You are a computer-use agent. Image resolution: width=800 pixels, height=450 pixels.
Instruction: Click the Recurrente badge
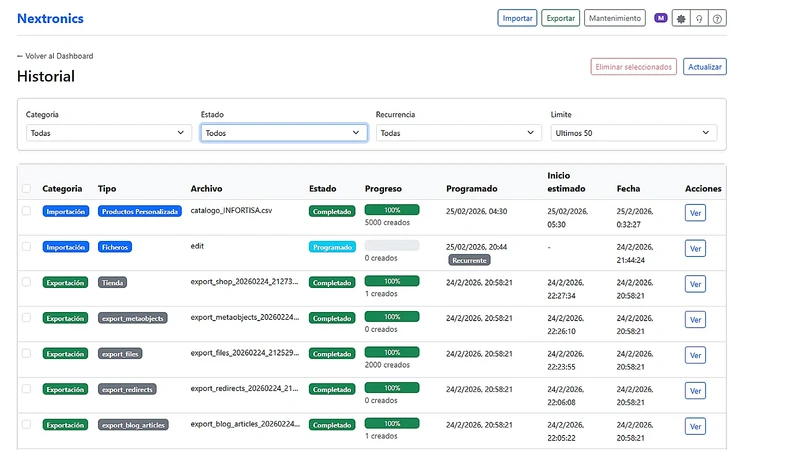pos(469,260)
